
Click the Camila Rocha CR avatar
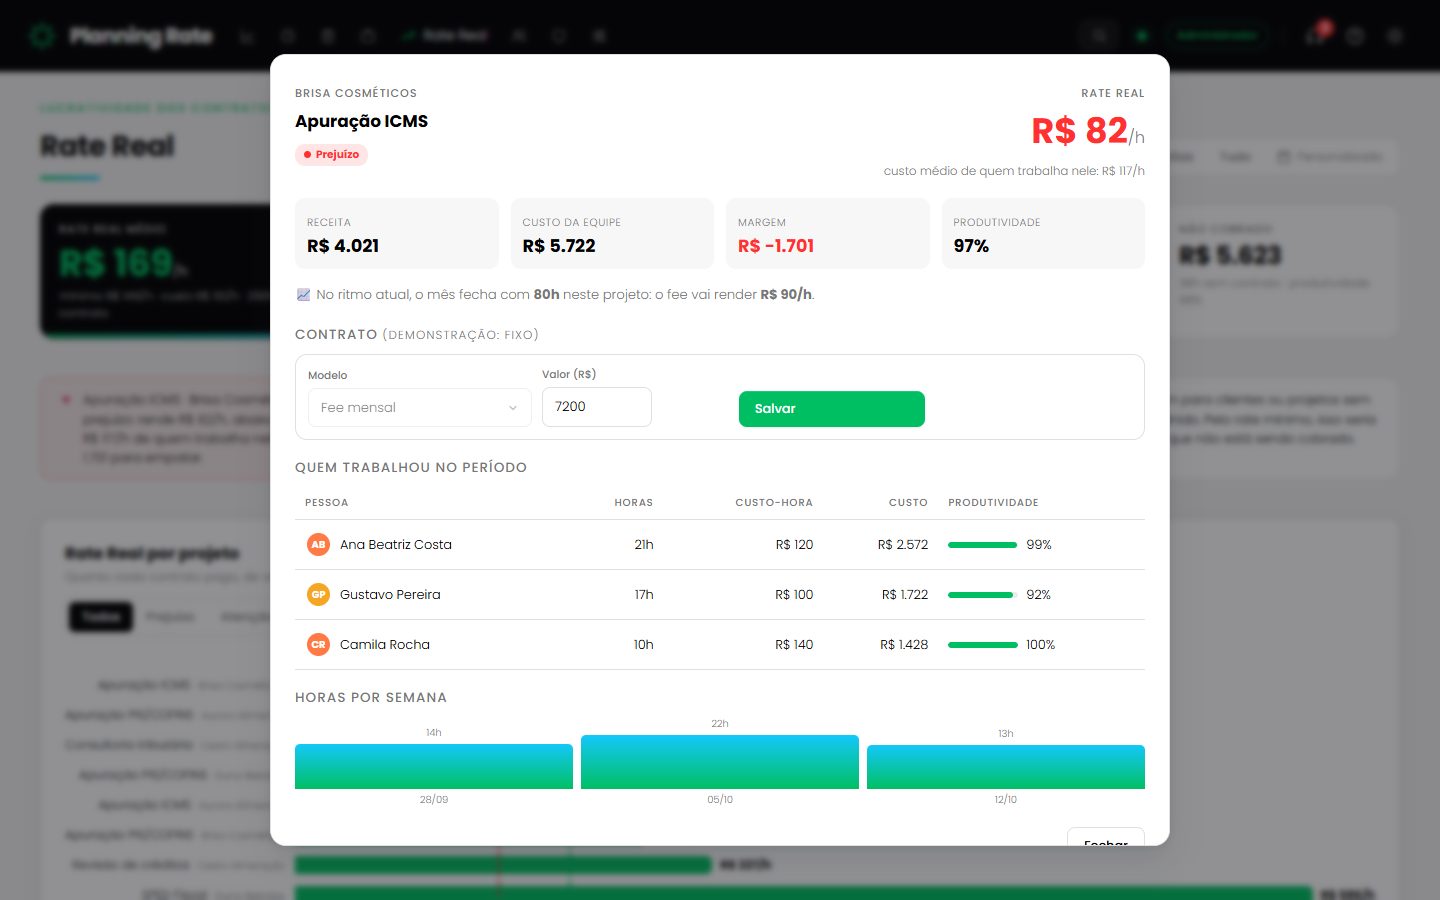pyautogui.click(x=318, y=645)
